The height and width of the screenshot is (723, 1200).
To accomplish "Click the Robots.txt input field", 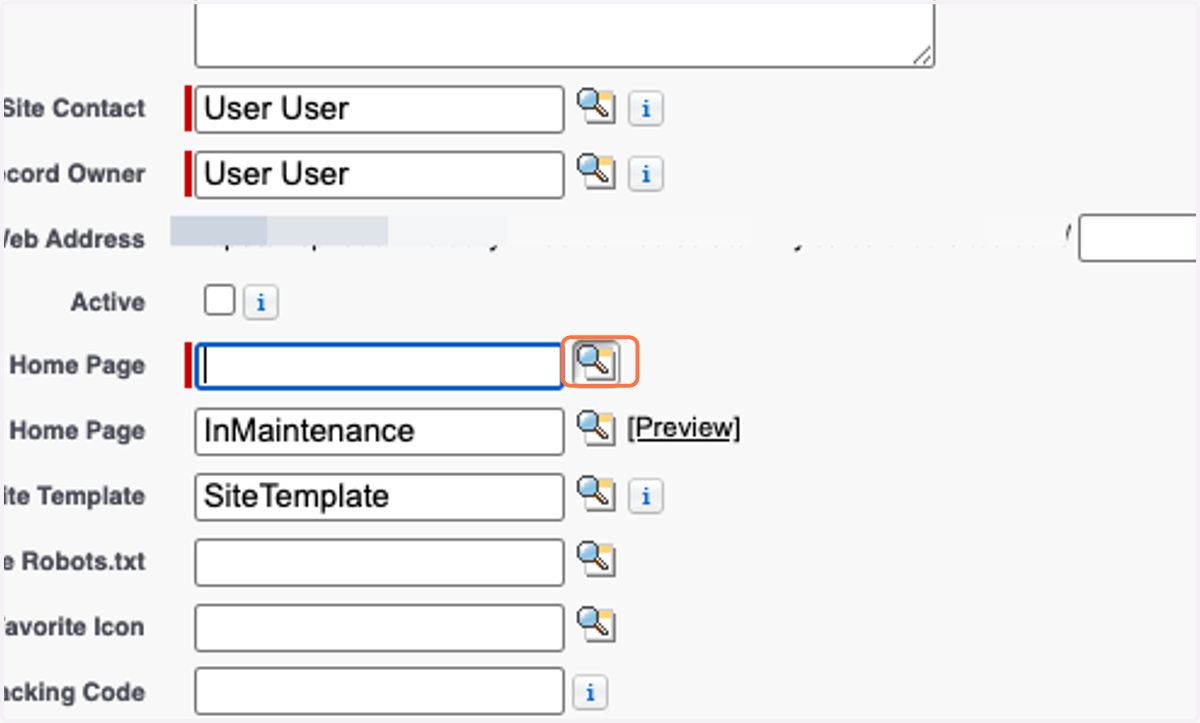I will 379,562.
